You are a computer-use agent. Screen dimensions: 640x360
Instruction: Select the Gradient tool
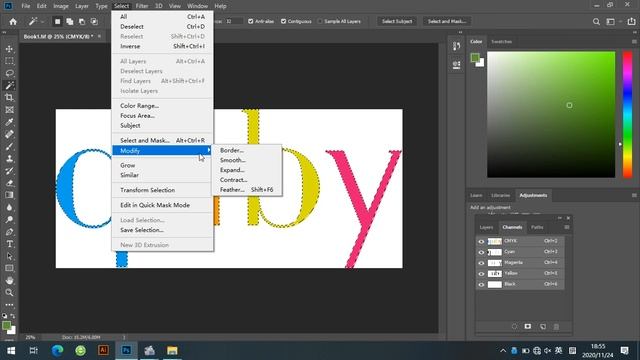(9, 195)
